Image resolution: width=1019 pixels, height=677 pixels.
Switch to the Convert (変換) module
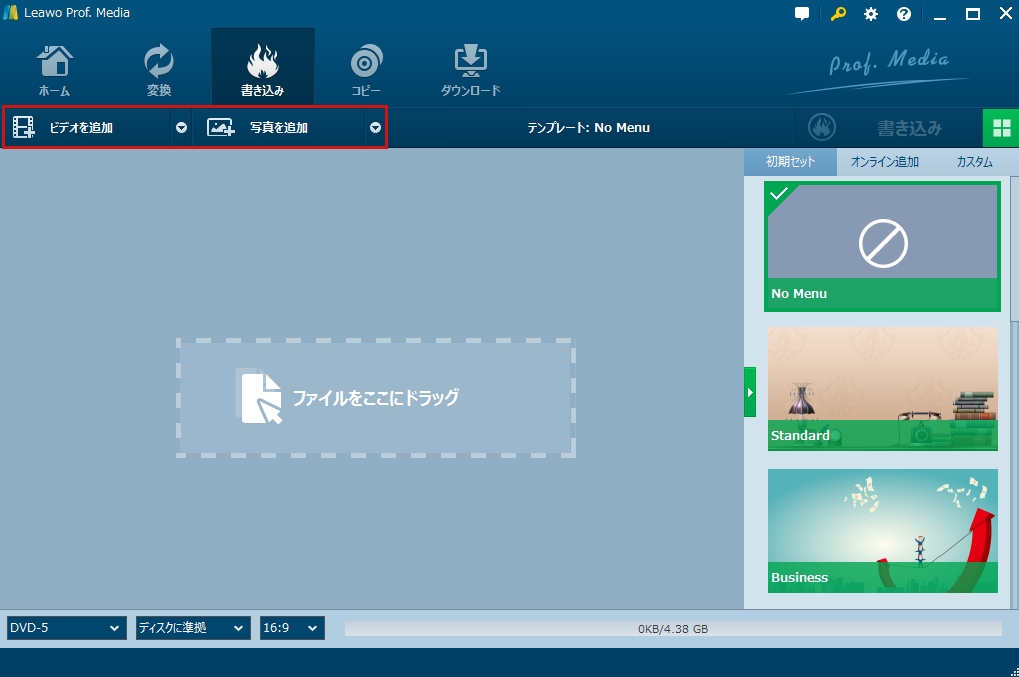point(158,70)
